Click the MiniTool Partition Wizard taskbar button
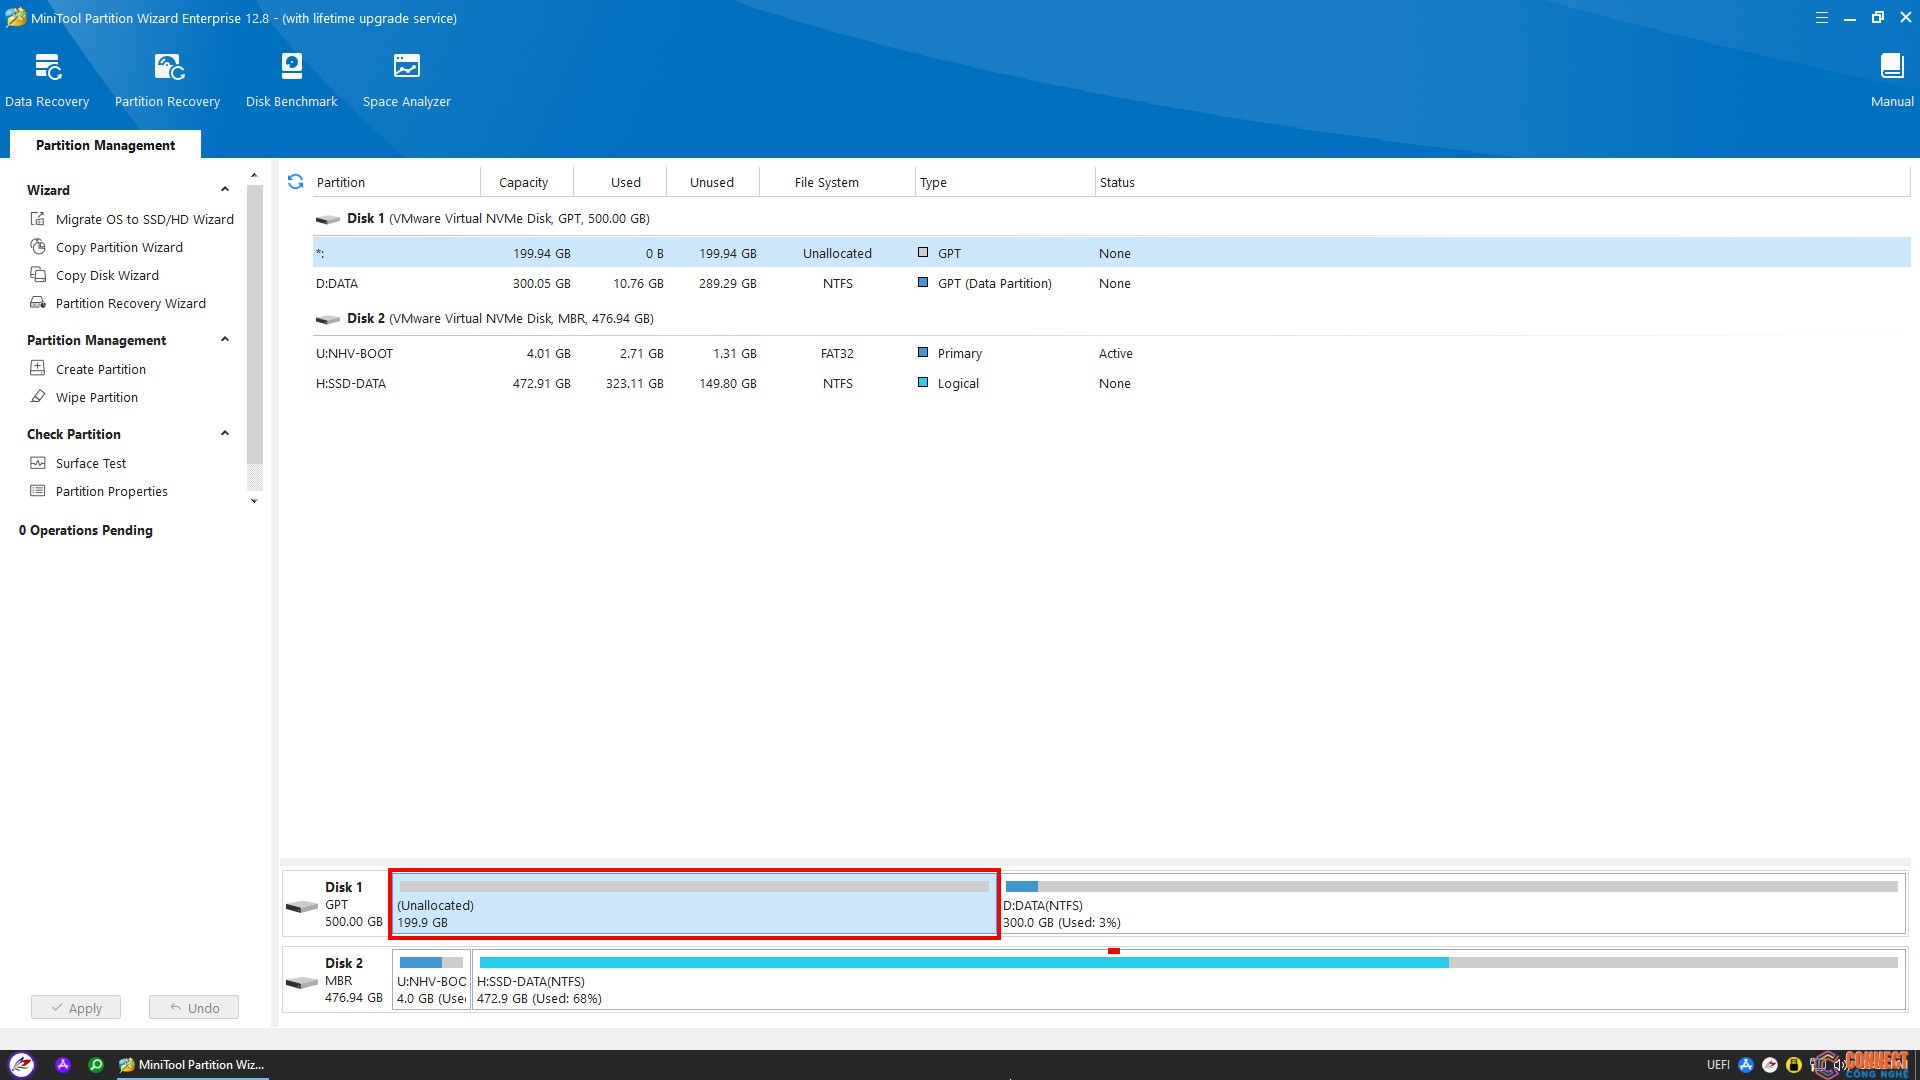This screenshot has height=1080, width=1920. (191, 1065)
